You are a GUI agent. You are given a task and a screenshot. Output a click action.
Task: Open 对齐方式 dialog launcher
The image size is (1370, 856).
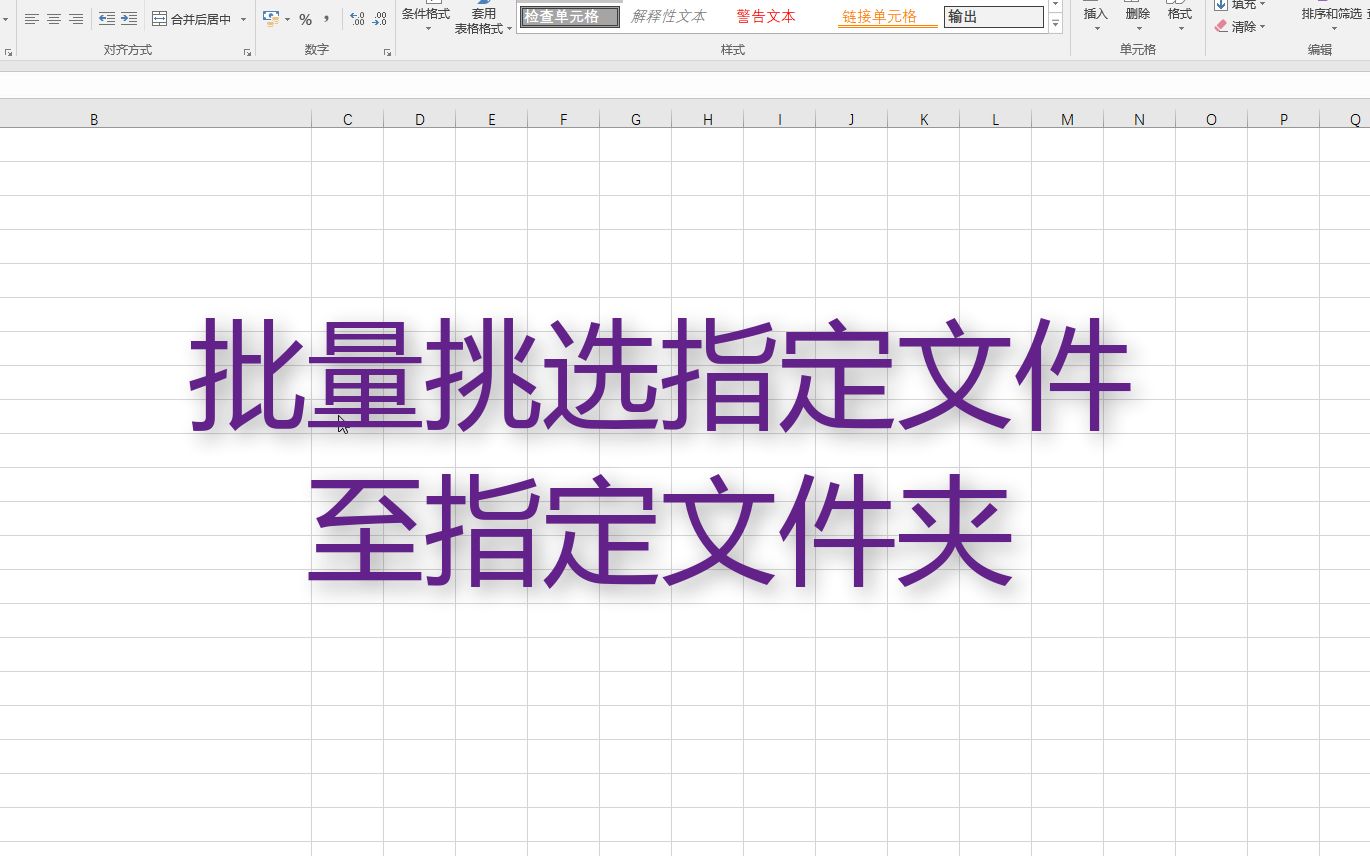click(x=247, y=52)
